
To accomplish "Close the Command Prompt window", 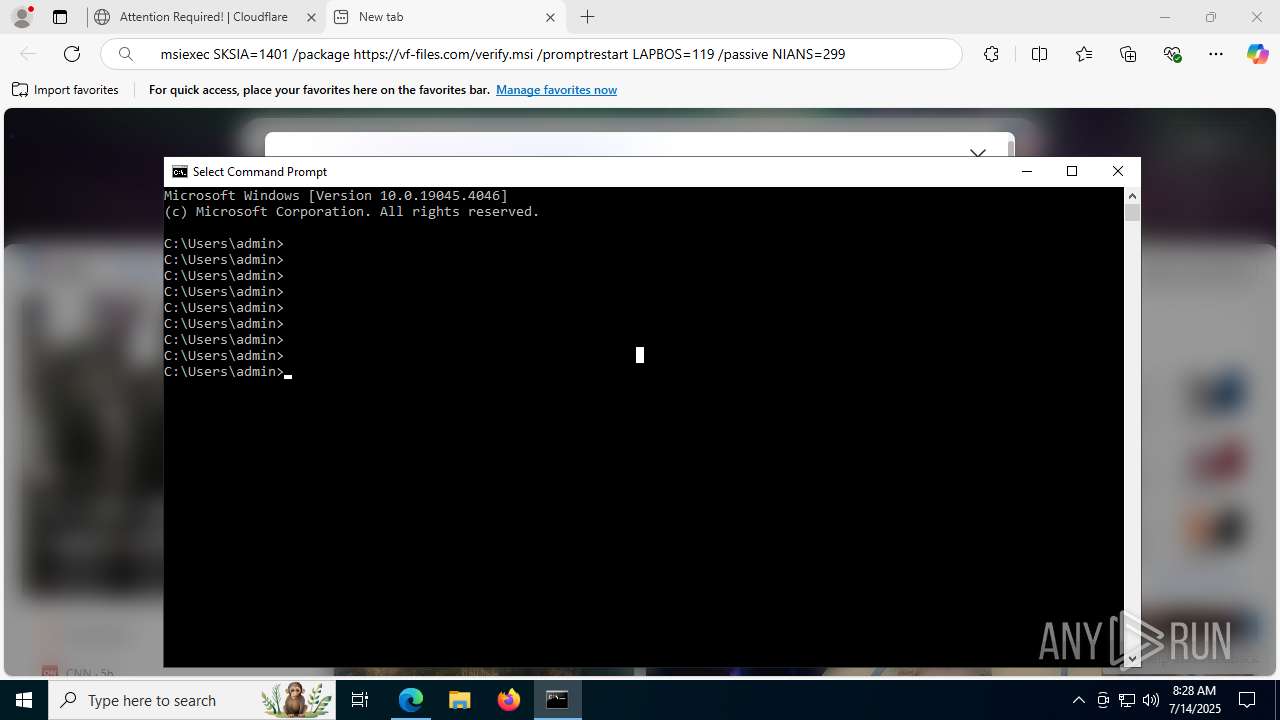I will click(1118, 172).
